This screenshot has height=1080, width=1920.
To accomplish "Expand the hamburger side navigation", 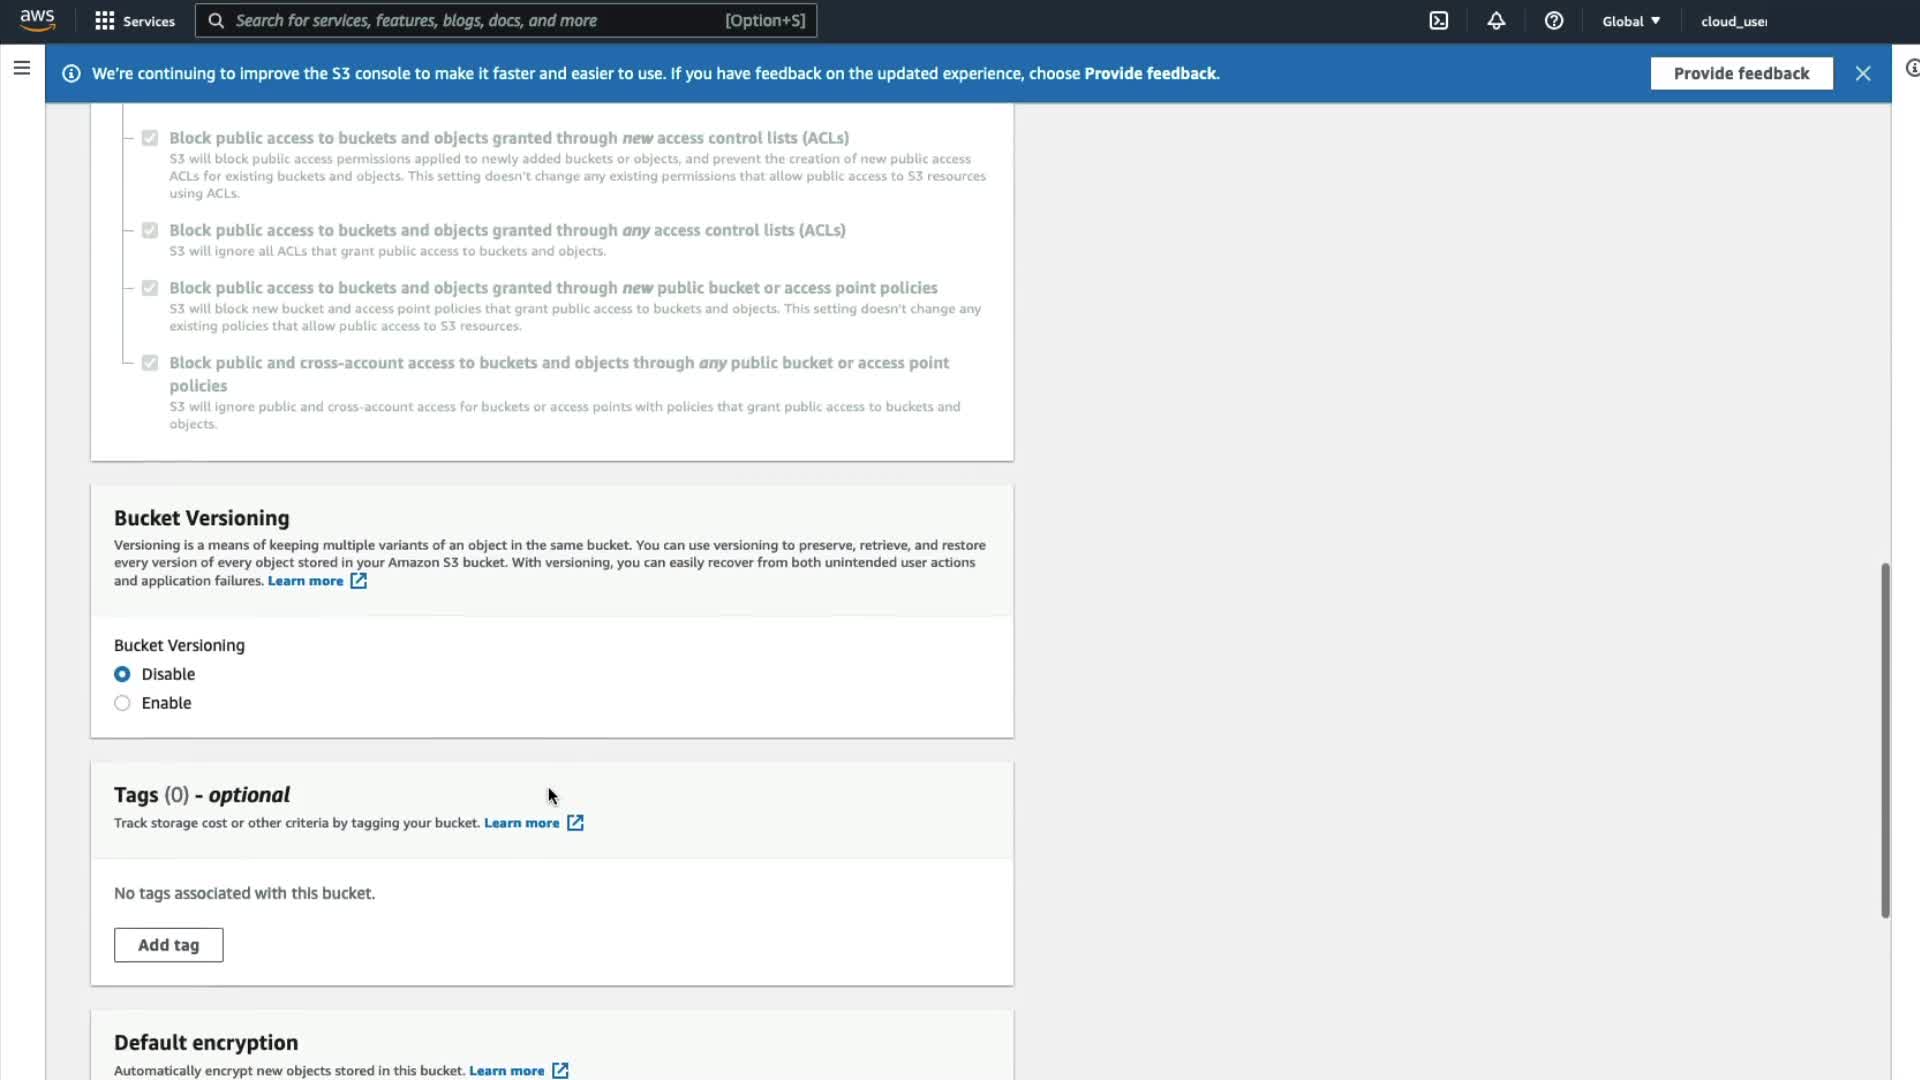I will click(22, 68).
